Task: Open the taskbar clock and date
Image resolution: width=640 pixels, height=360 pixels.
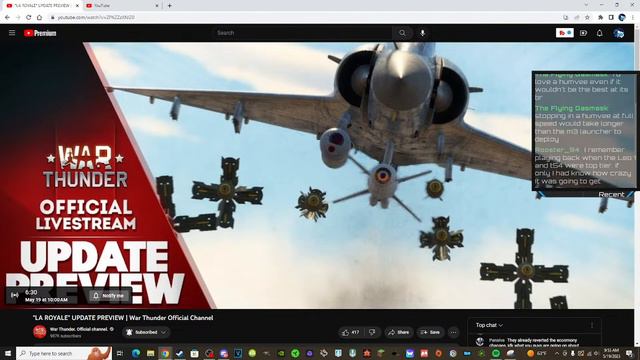Action: pyautogui.click(x=611, y=353)
